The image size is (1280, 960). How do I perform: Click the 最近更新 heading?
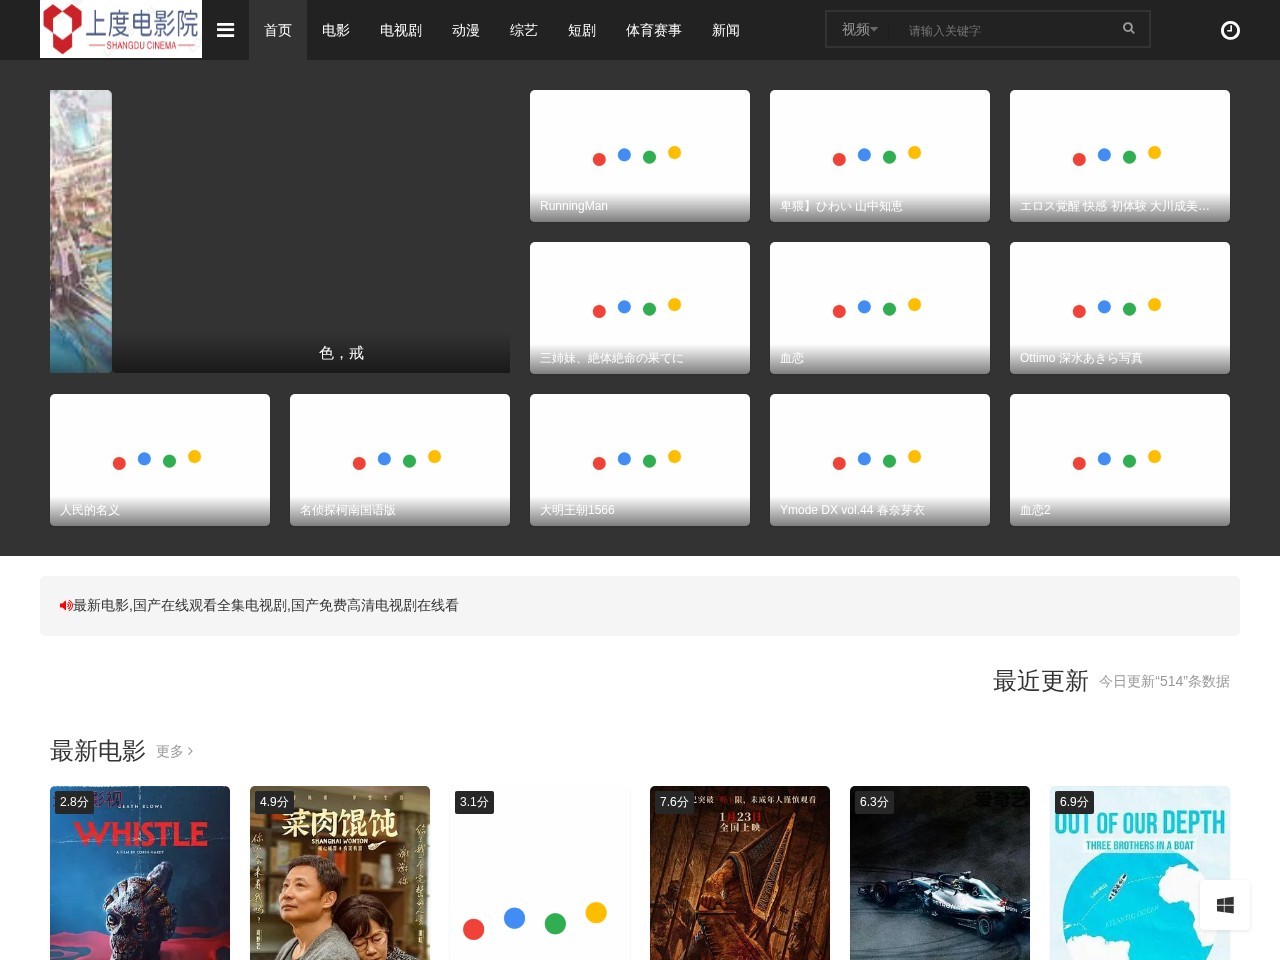pos(1040,681)
